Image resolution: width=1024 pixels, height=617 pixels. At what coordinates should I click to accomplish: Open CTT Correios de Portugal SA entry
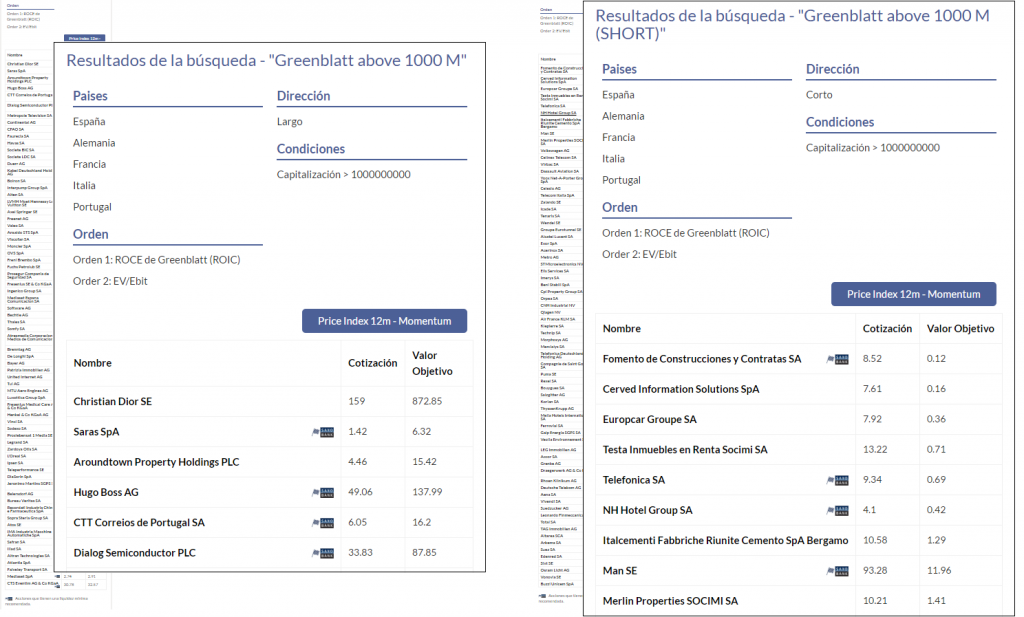point(138,522)
